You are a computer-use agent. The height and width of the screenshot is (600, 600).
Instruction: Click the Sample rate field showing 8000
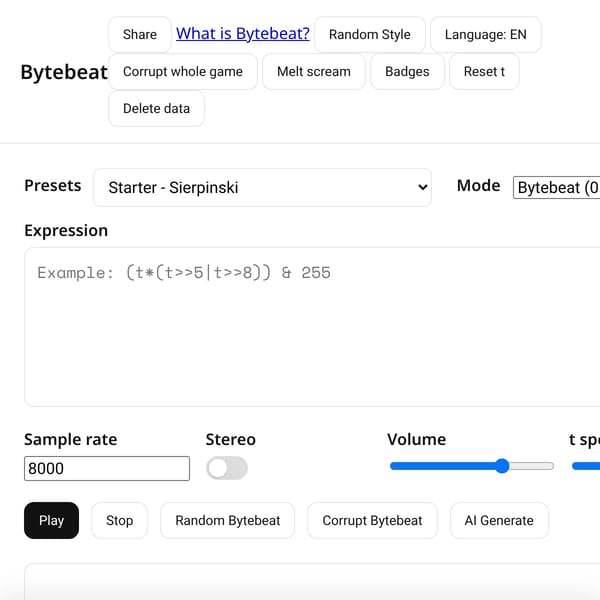[x=107, y=468]
